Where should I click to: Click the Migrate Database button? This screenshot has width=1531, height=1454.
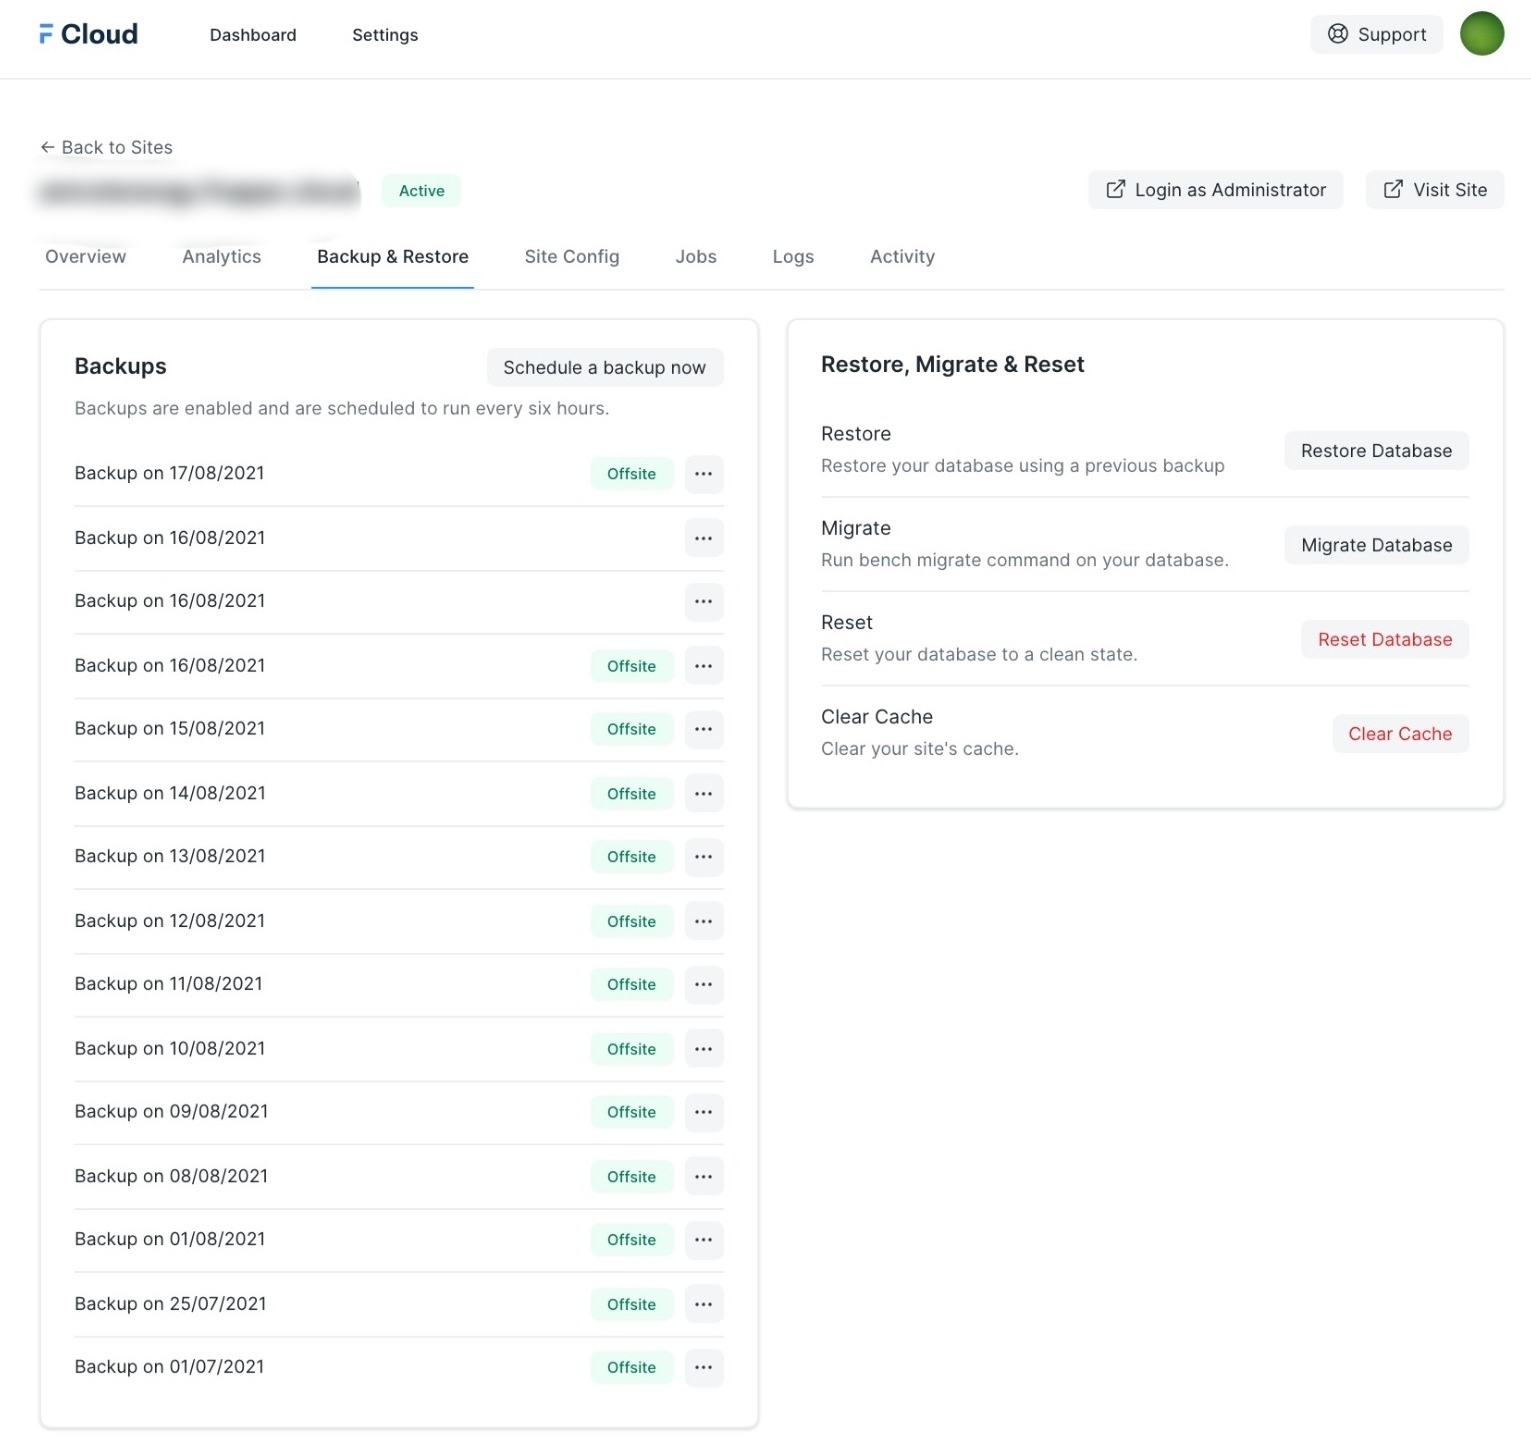(x=1376, y=545)
